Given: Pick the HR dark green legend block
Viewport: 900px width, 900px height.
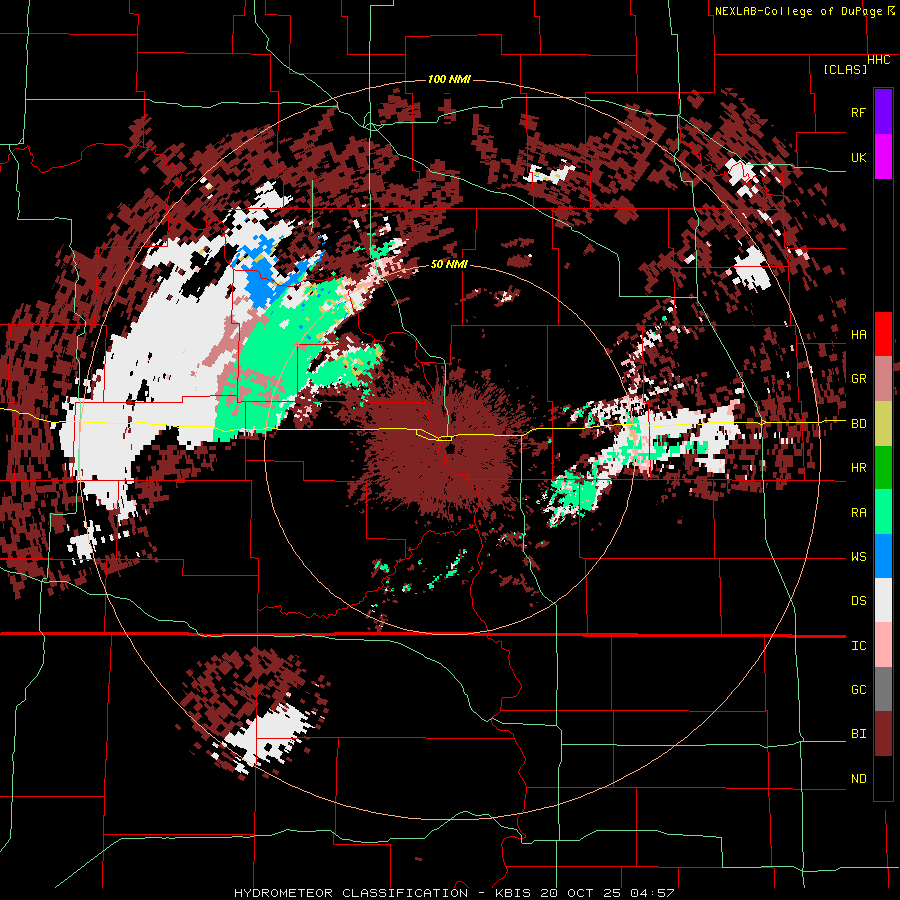Looking at the screenshot, I should tap(883, 468).
